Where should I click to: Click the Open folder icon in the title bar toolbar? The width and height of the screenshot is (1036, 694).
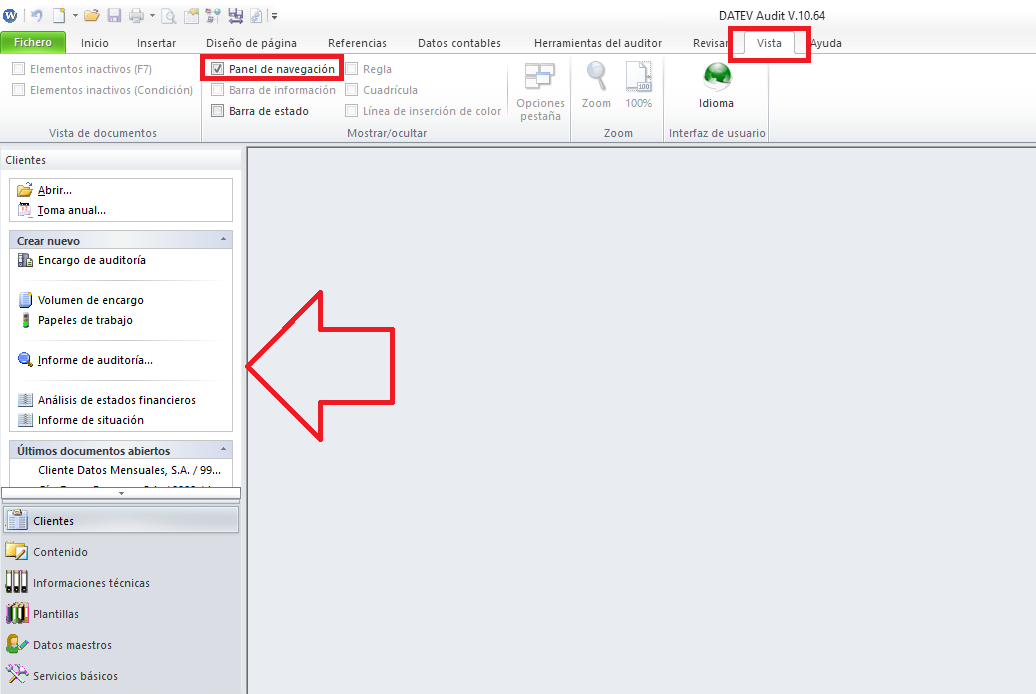[x=91, y=15]
